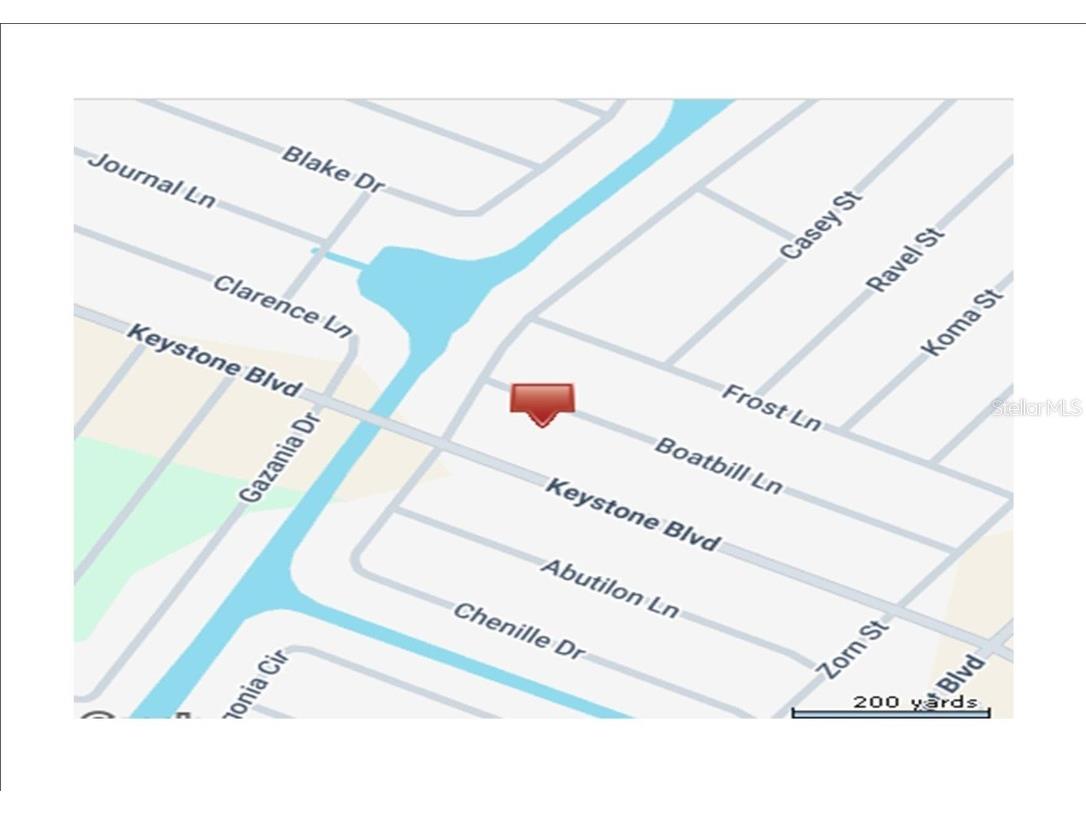Select the Clarence Ln label

click(x=283, y=305)
